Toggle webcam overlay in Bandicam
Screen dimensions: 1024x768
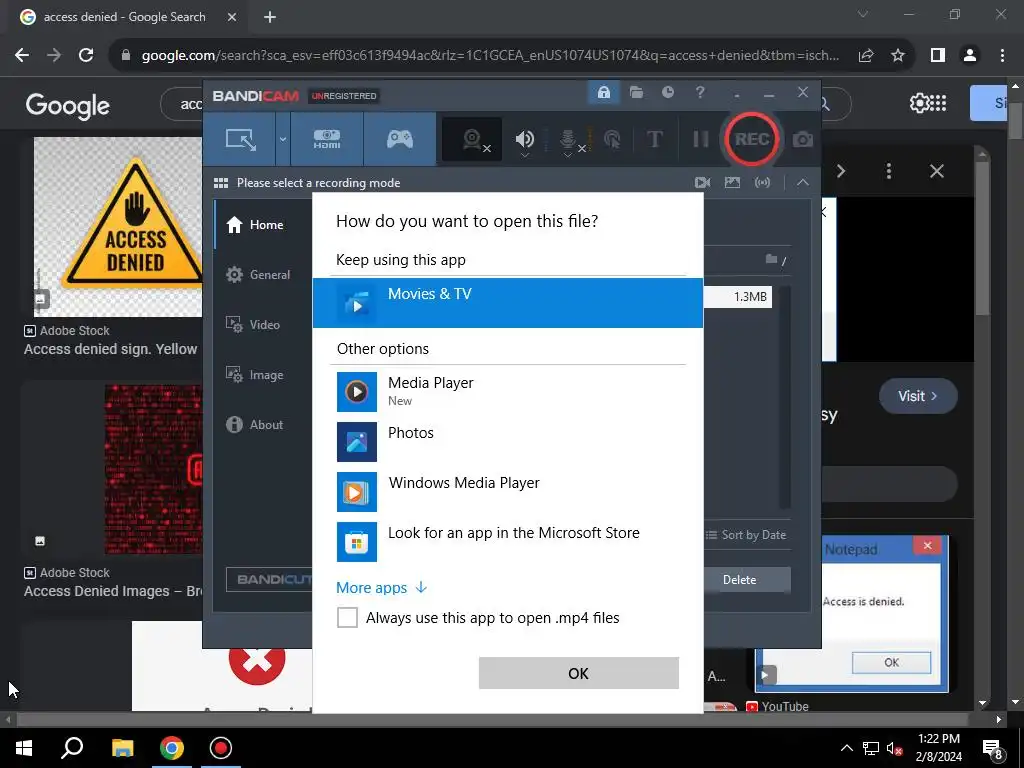472,139
